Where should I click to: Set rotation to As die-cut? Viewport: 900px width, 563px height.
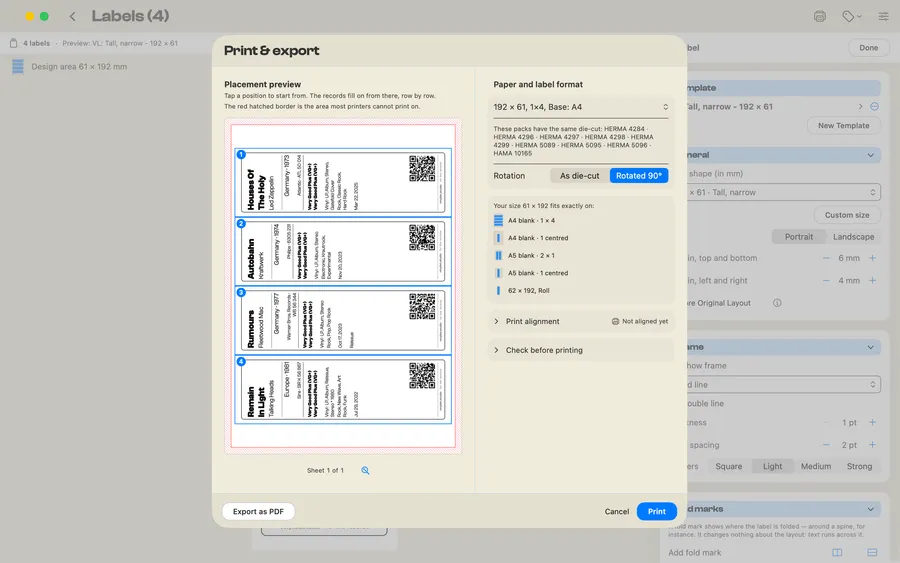click(x=579, y=176)
